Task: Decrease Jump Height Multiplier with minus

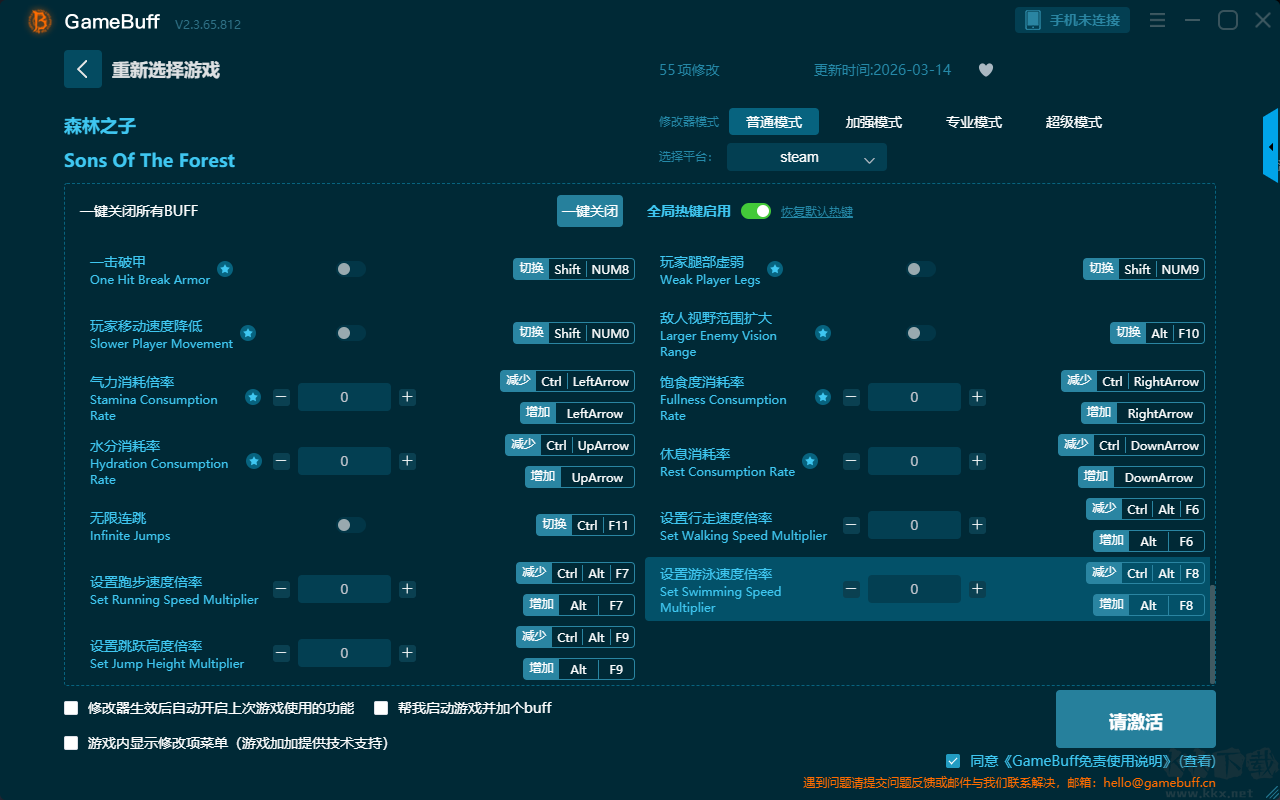Action: [281, 653]
